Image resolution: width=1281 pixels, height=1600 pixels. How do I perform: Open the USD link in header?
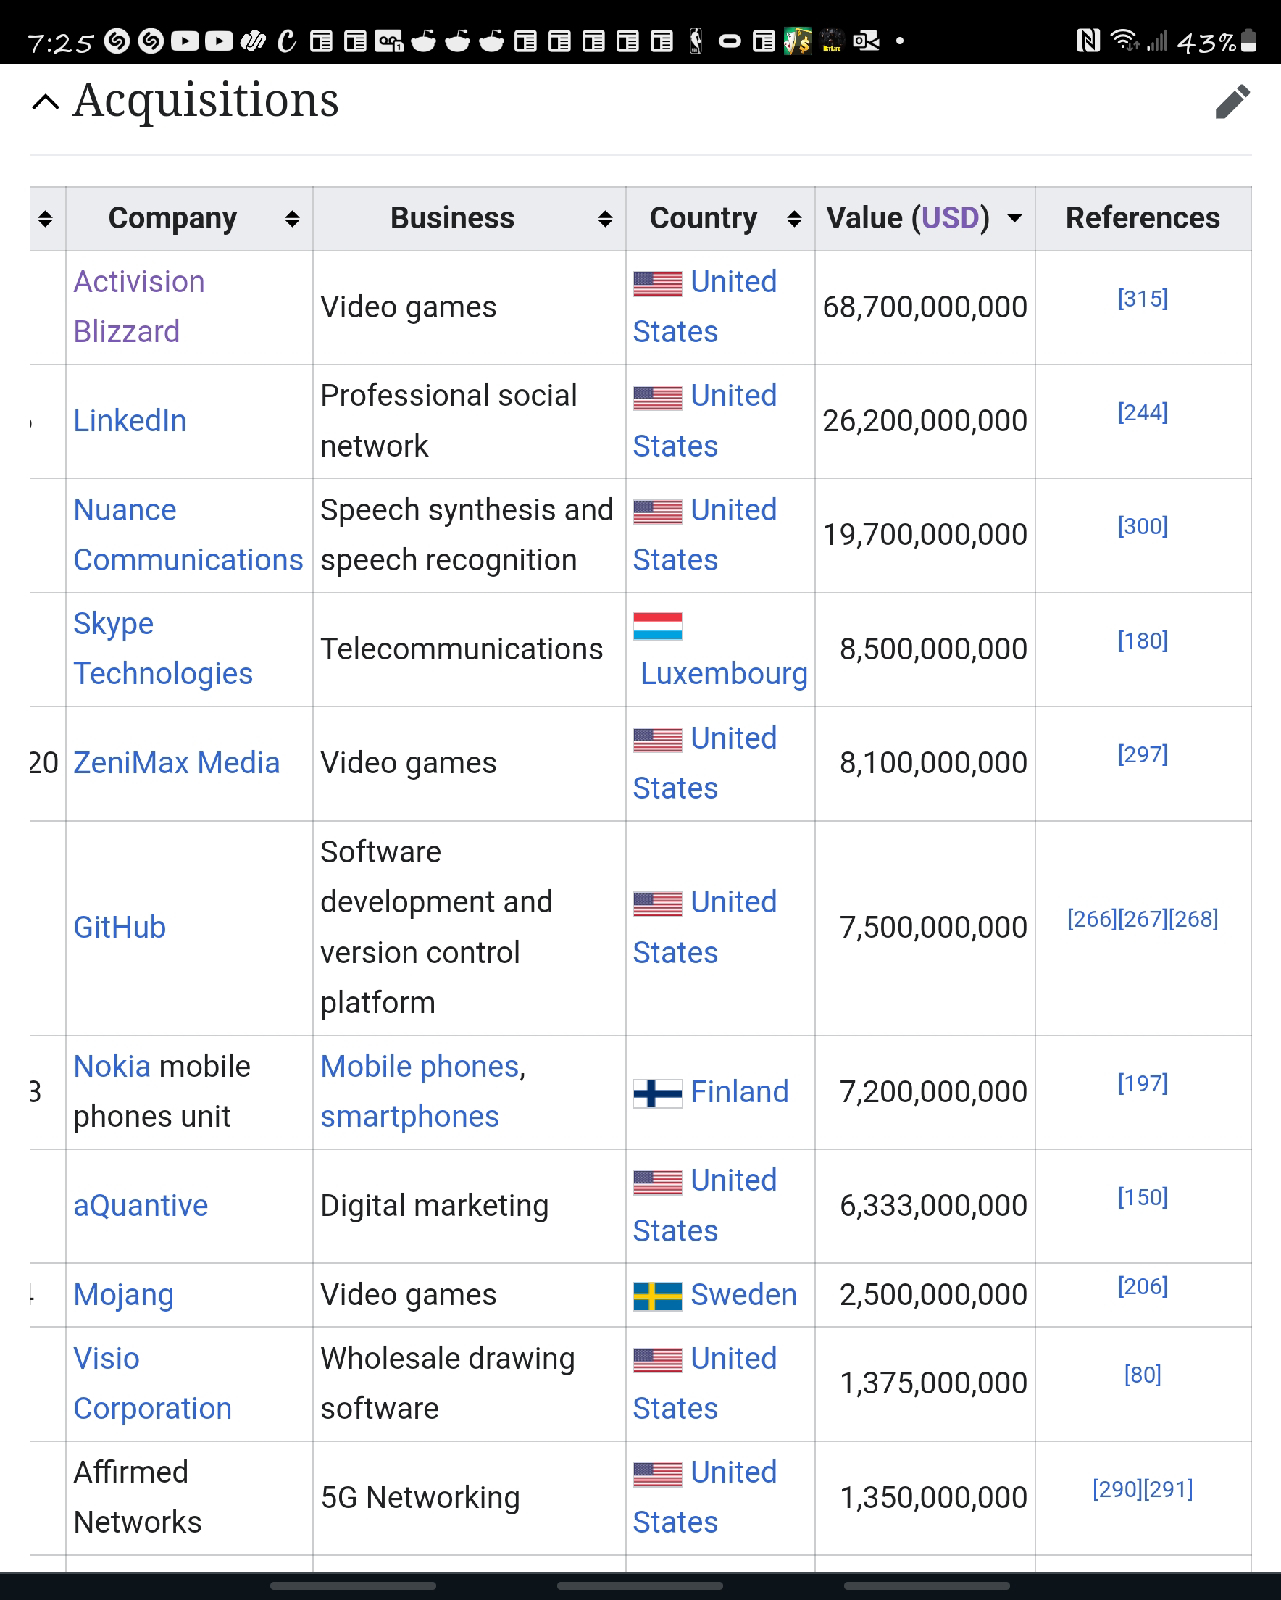point(950,218)
